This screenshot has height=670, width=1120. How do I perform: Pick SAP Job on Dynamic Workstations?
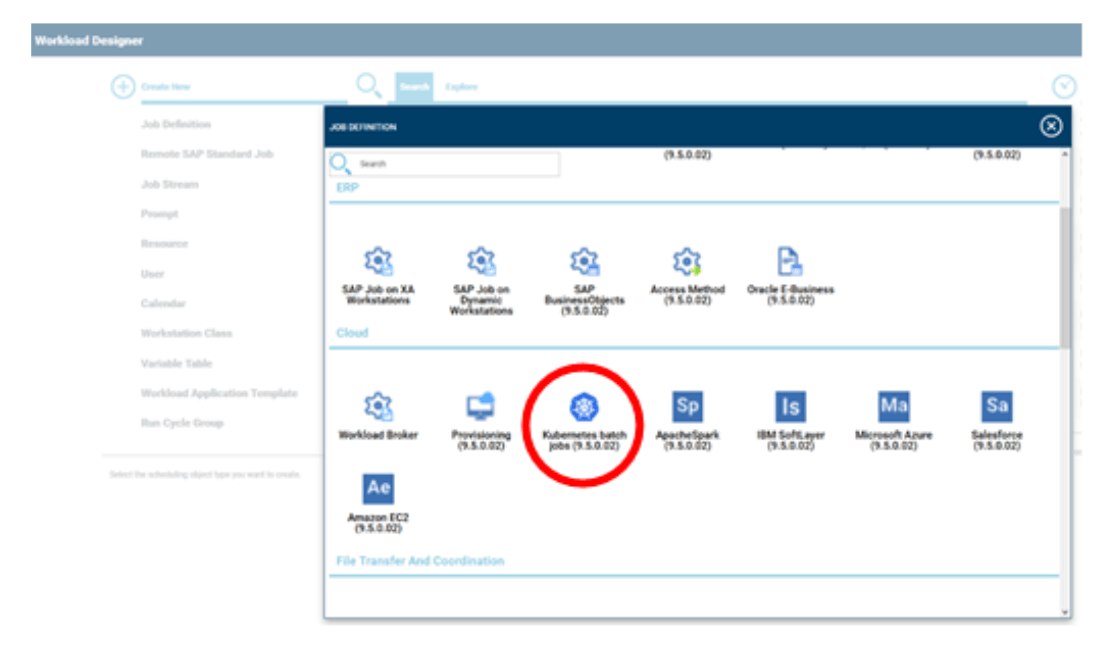[x=481, y=262]
